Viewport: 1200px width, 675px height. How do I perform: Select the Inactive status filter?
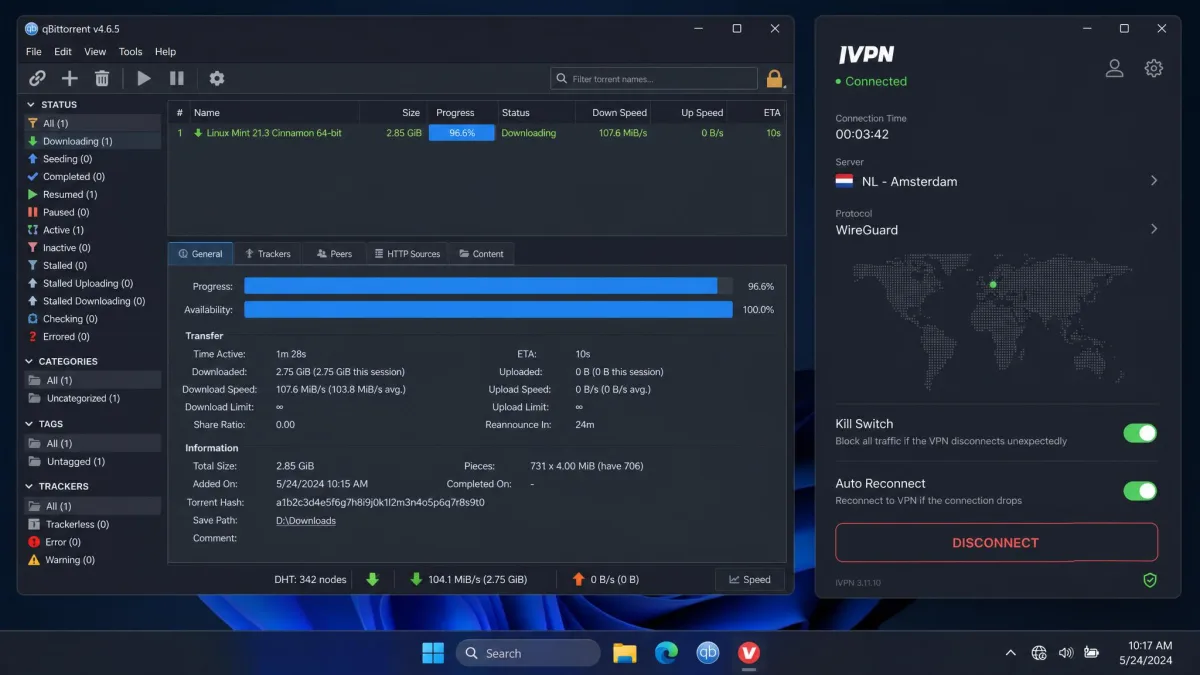click(x=93, y=248)
